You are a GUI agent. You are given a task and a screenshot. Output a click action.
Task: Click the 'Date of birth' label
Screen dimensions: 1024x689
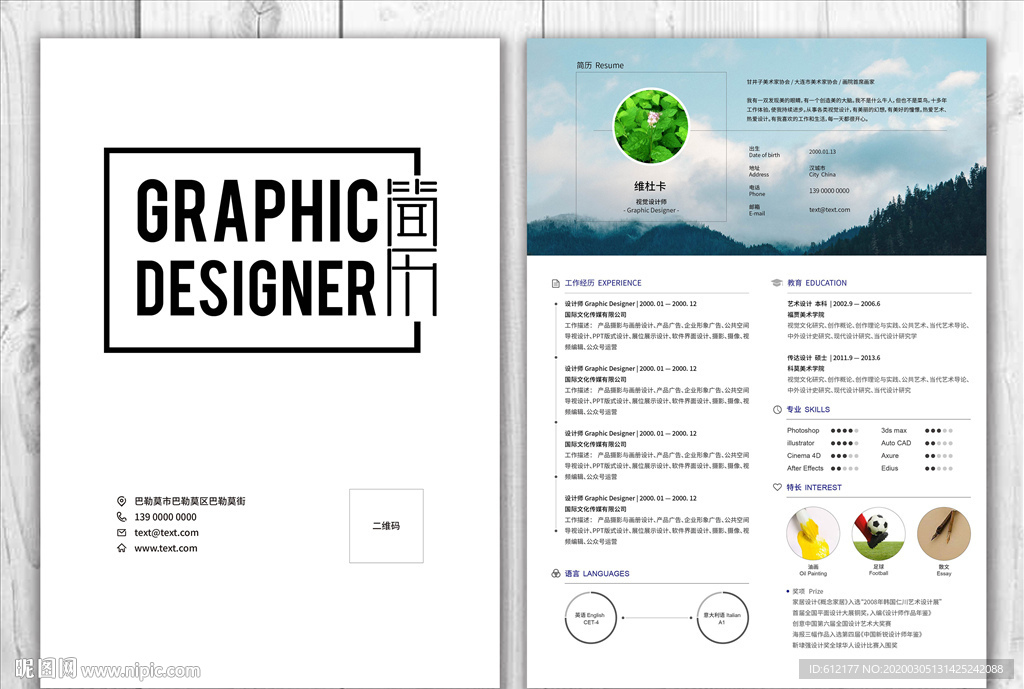(764, 155)
